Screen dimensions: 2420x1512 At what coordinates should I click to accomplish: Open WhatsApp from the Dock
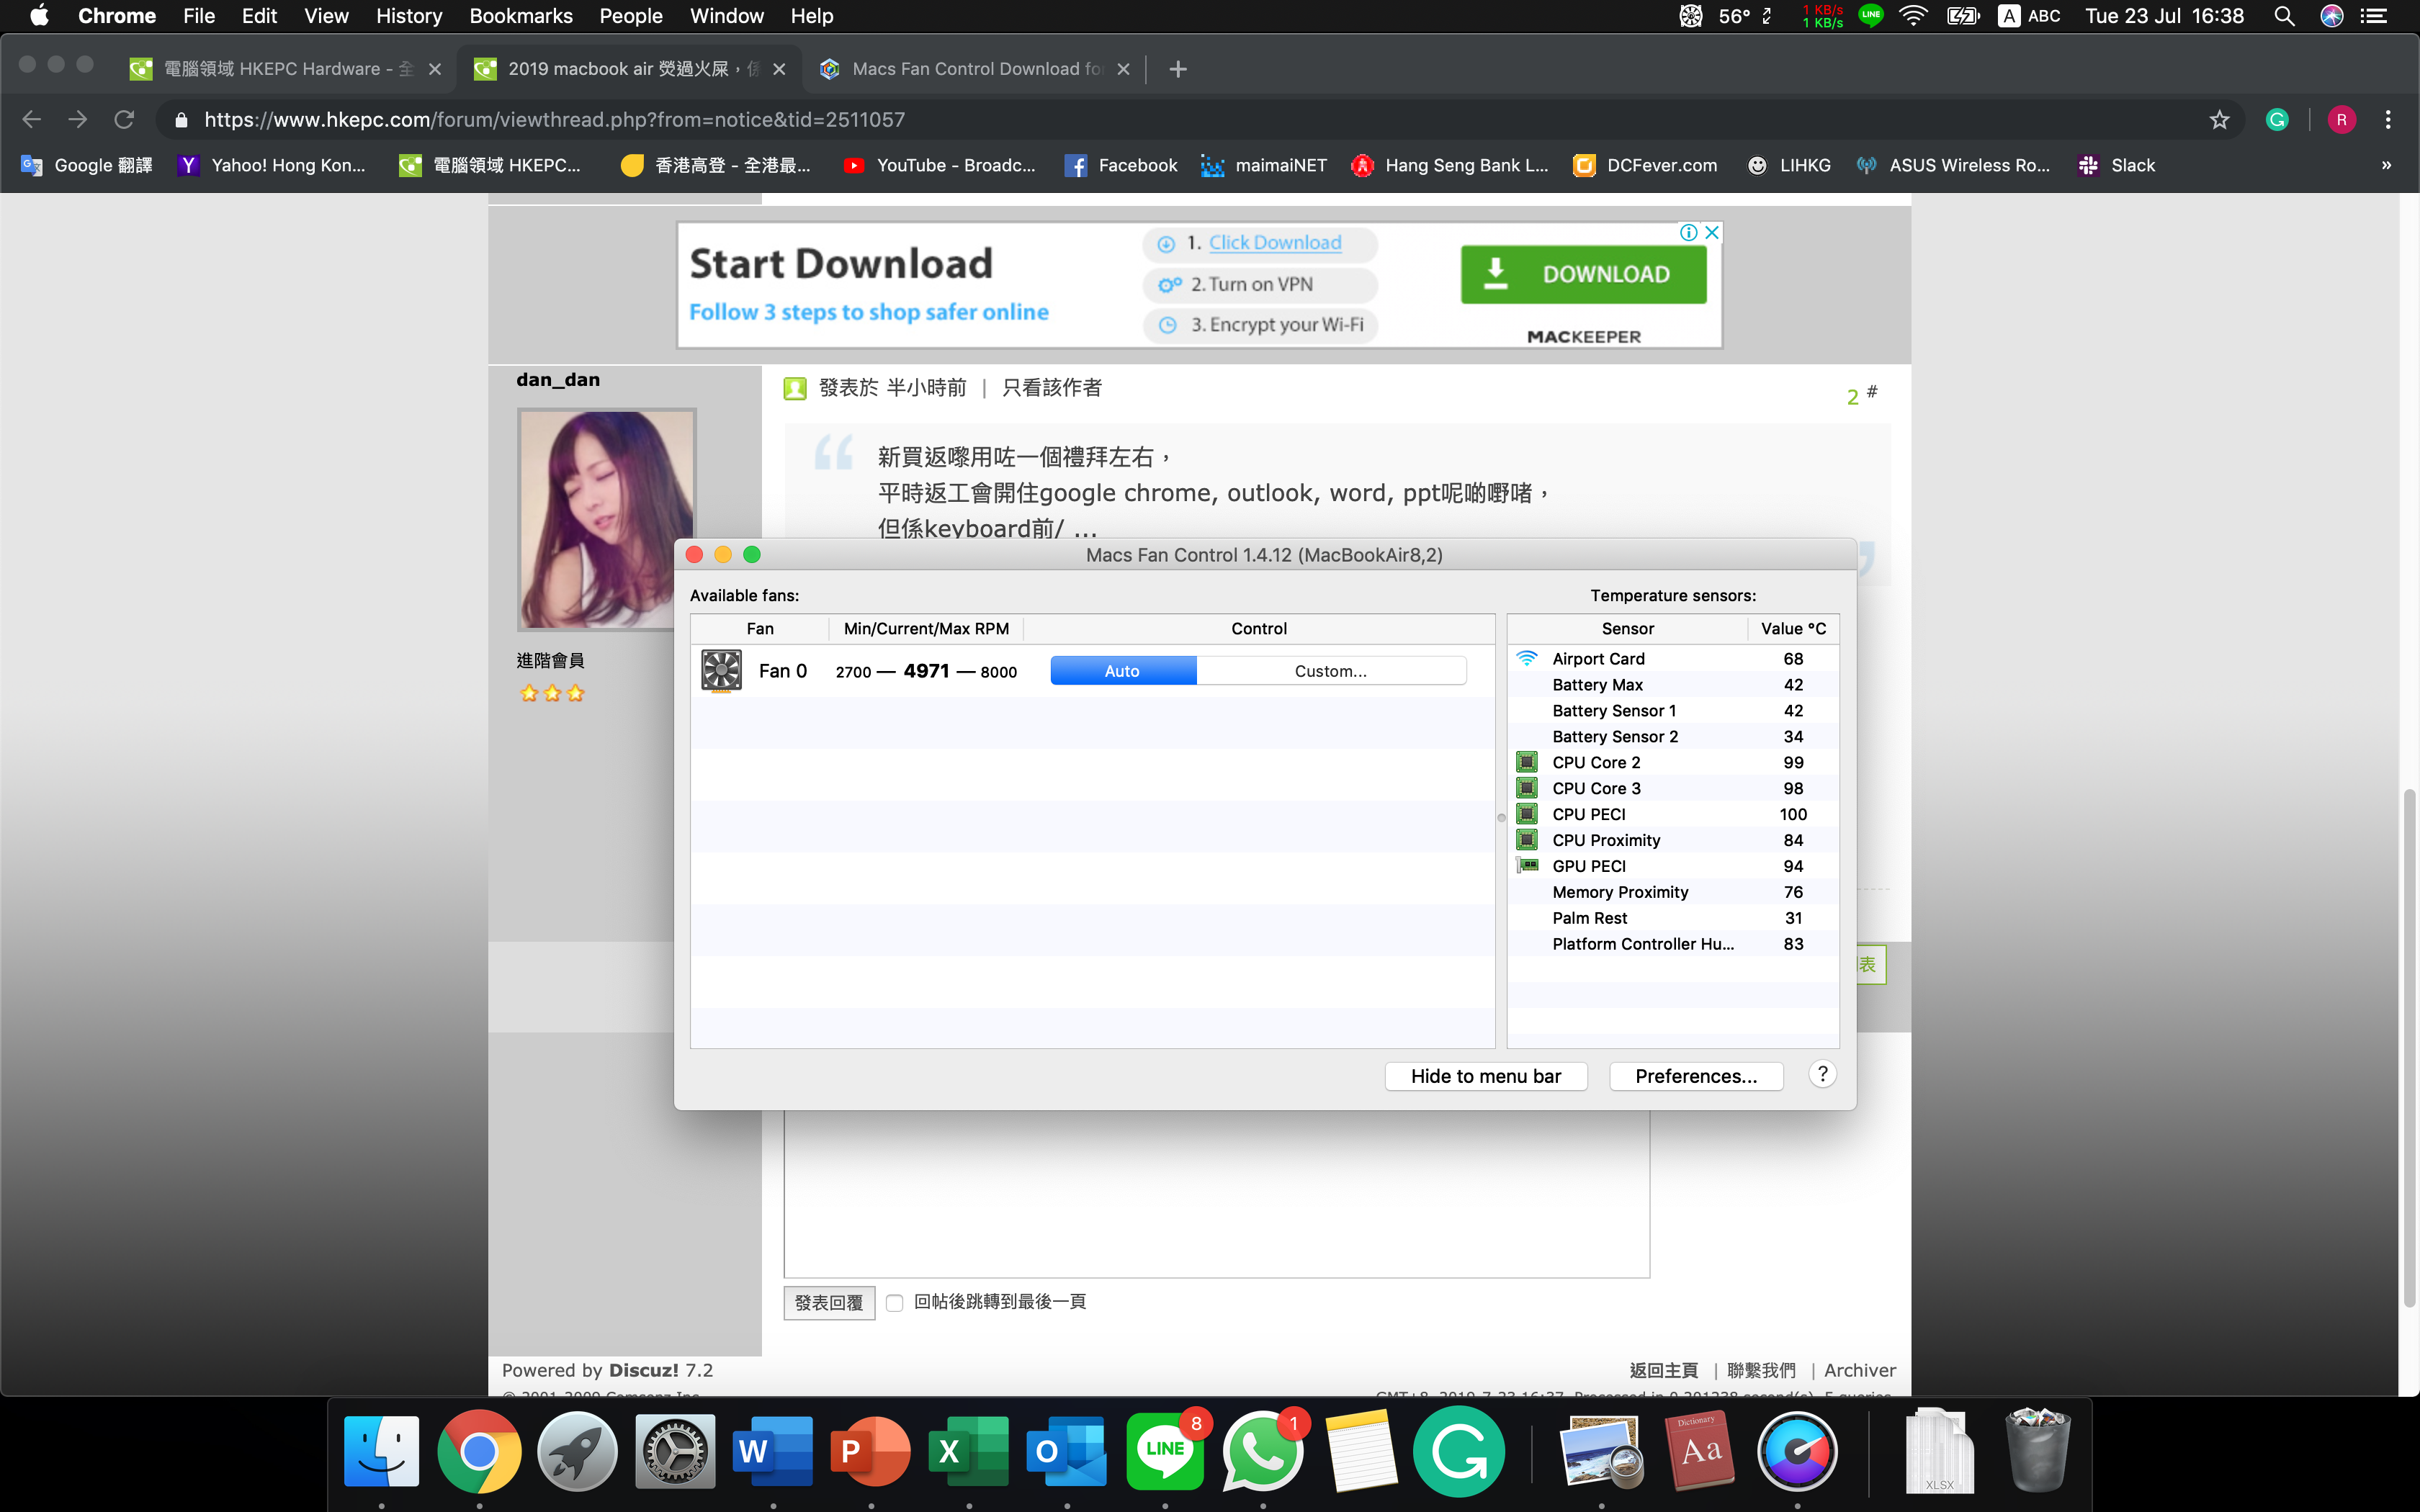[1263, 1451]
